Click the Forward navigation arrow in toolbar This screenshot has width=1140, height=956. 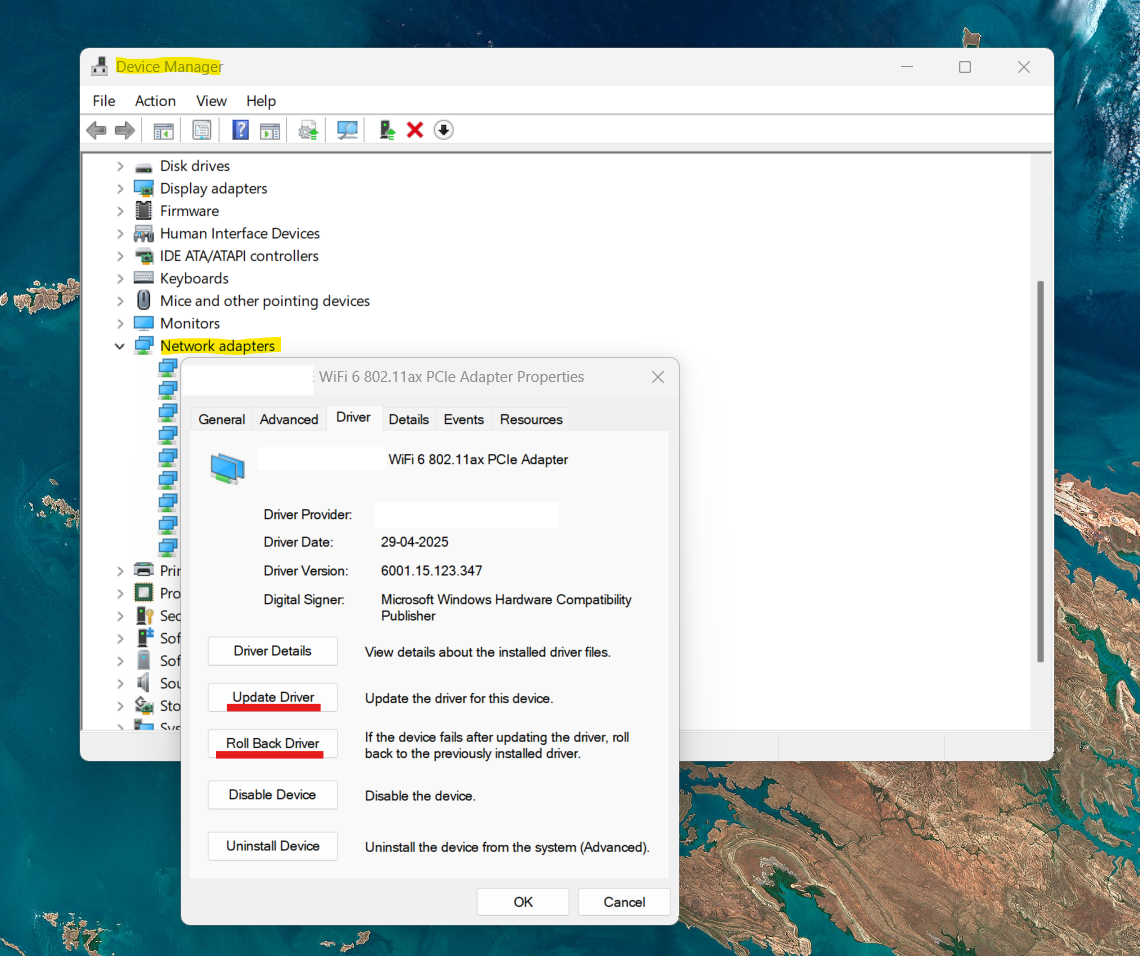click(124, 130)
